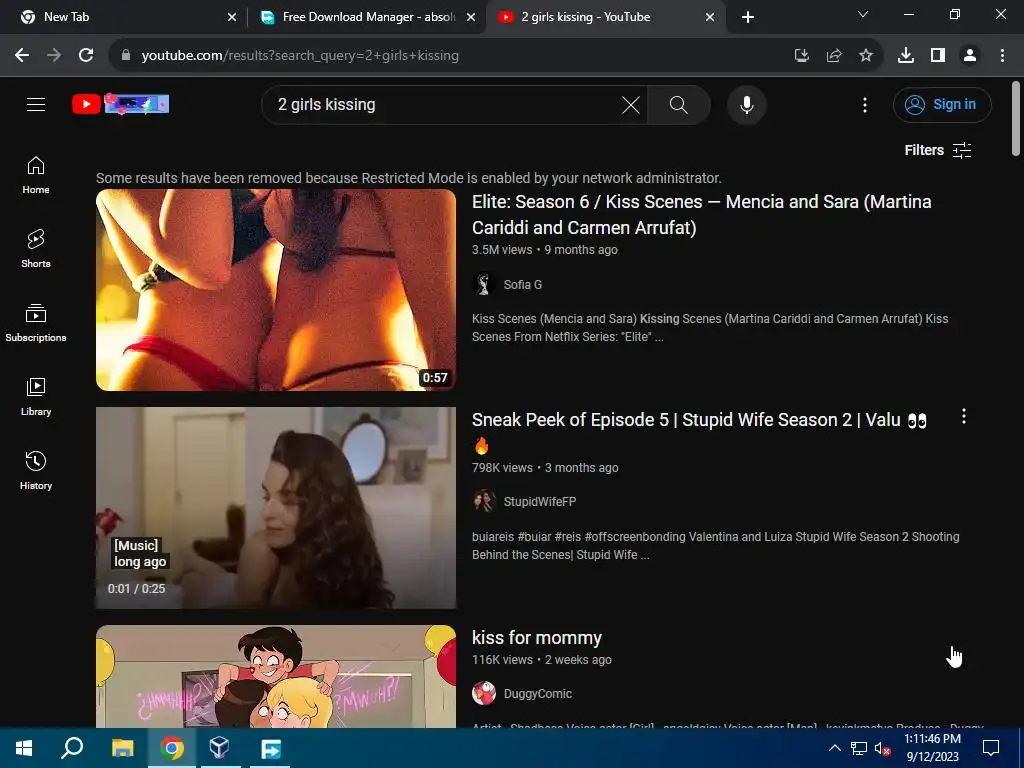1024x768 pixels.
Task: Open the Windows Start menu
Action: pyautogui.click(x=24, y=748)
